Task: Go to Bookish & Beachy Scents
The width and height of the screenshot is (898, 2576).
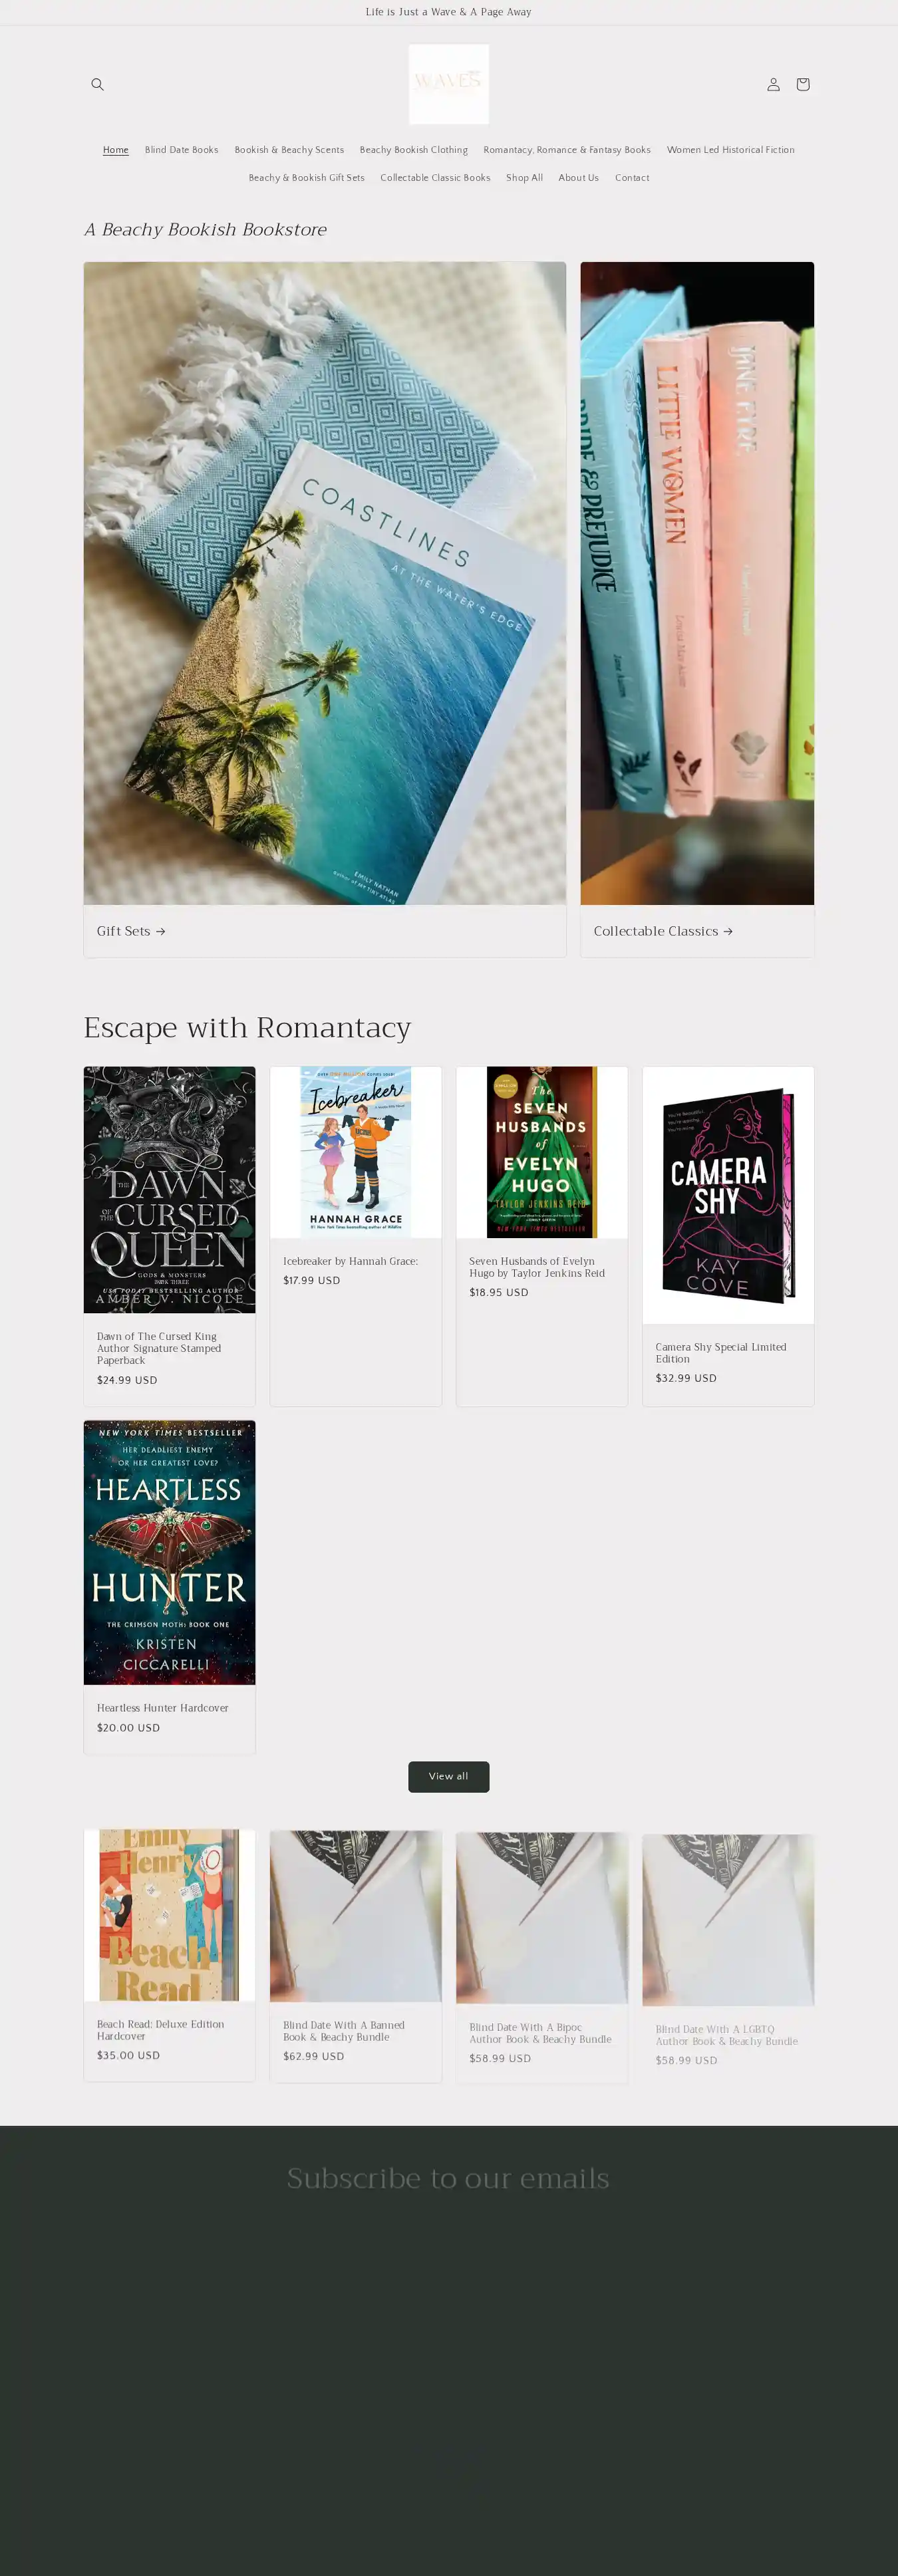Action: coord(289,150)
